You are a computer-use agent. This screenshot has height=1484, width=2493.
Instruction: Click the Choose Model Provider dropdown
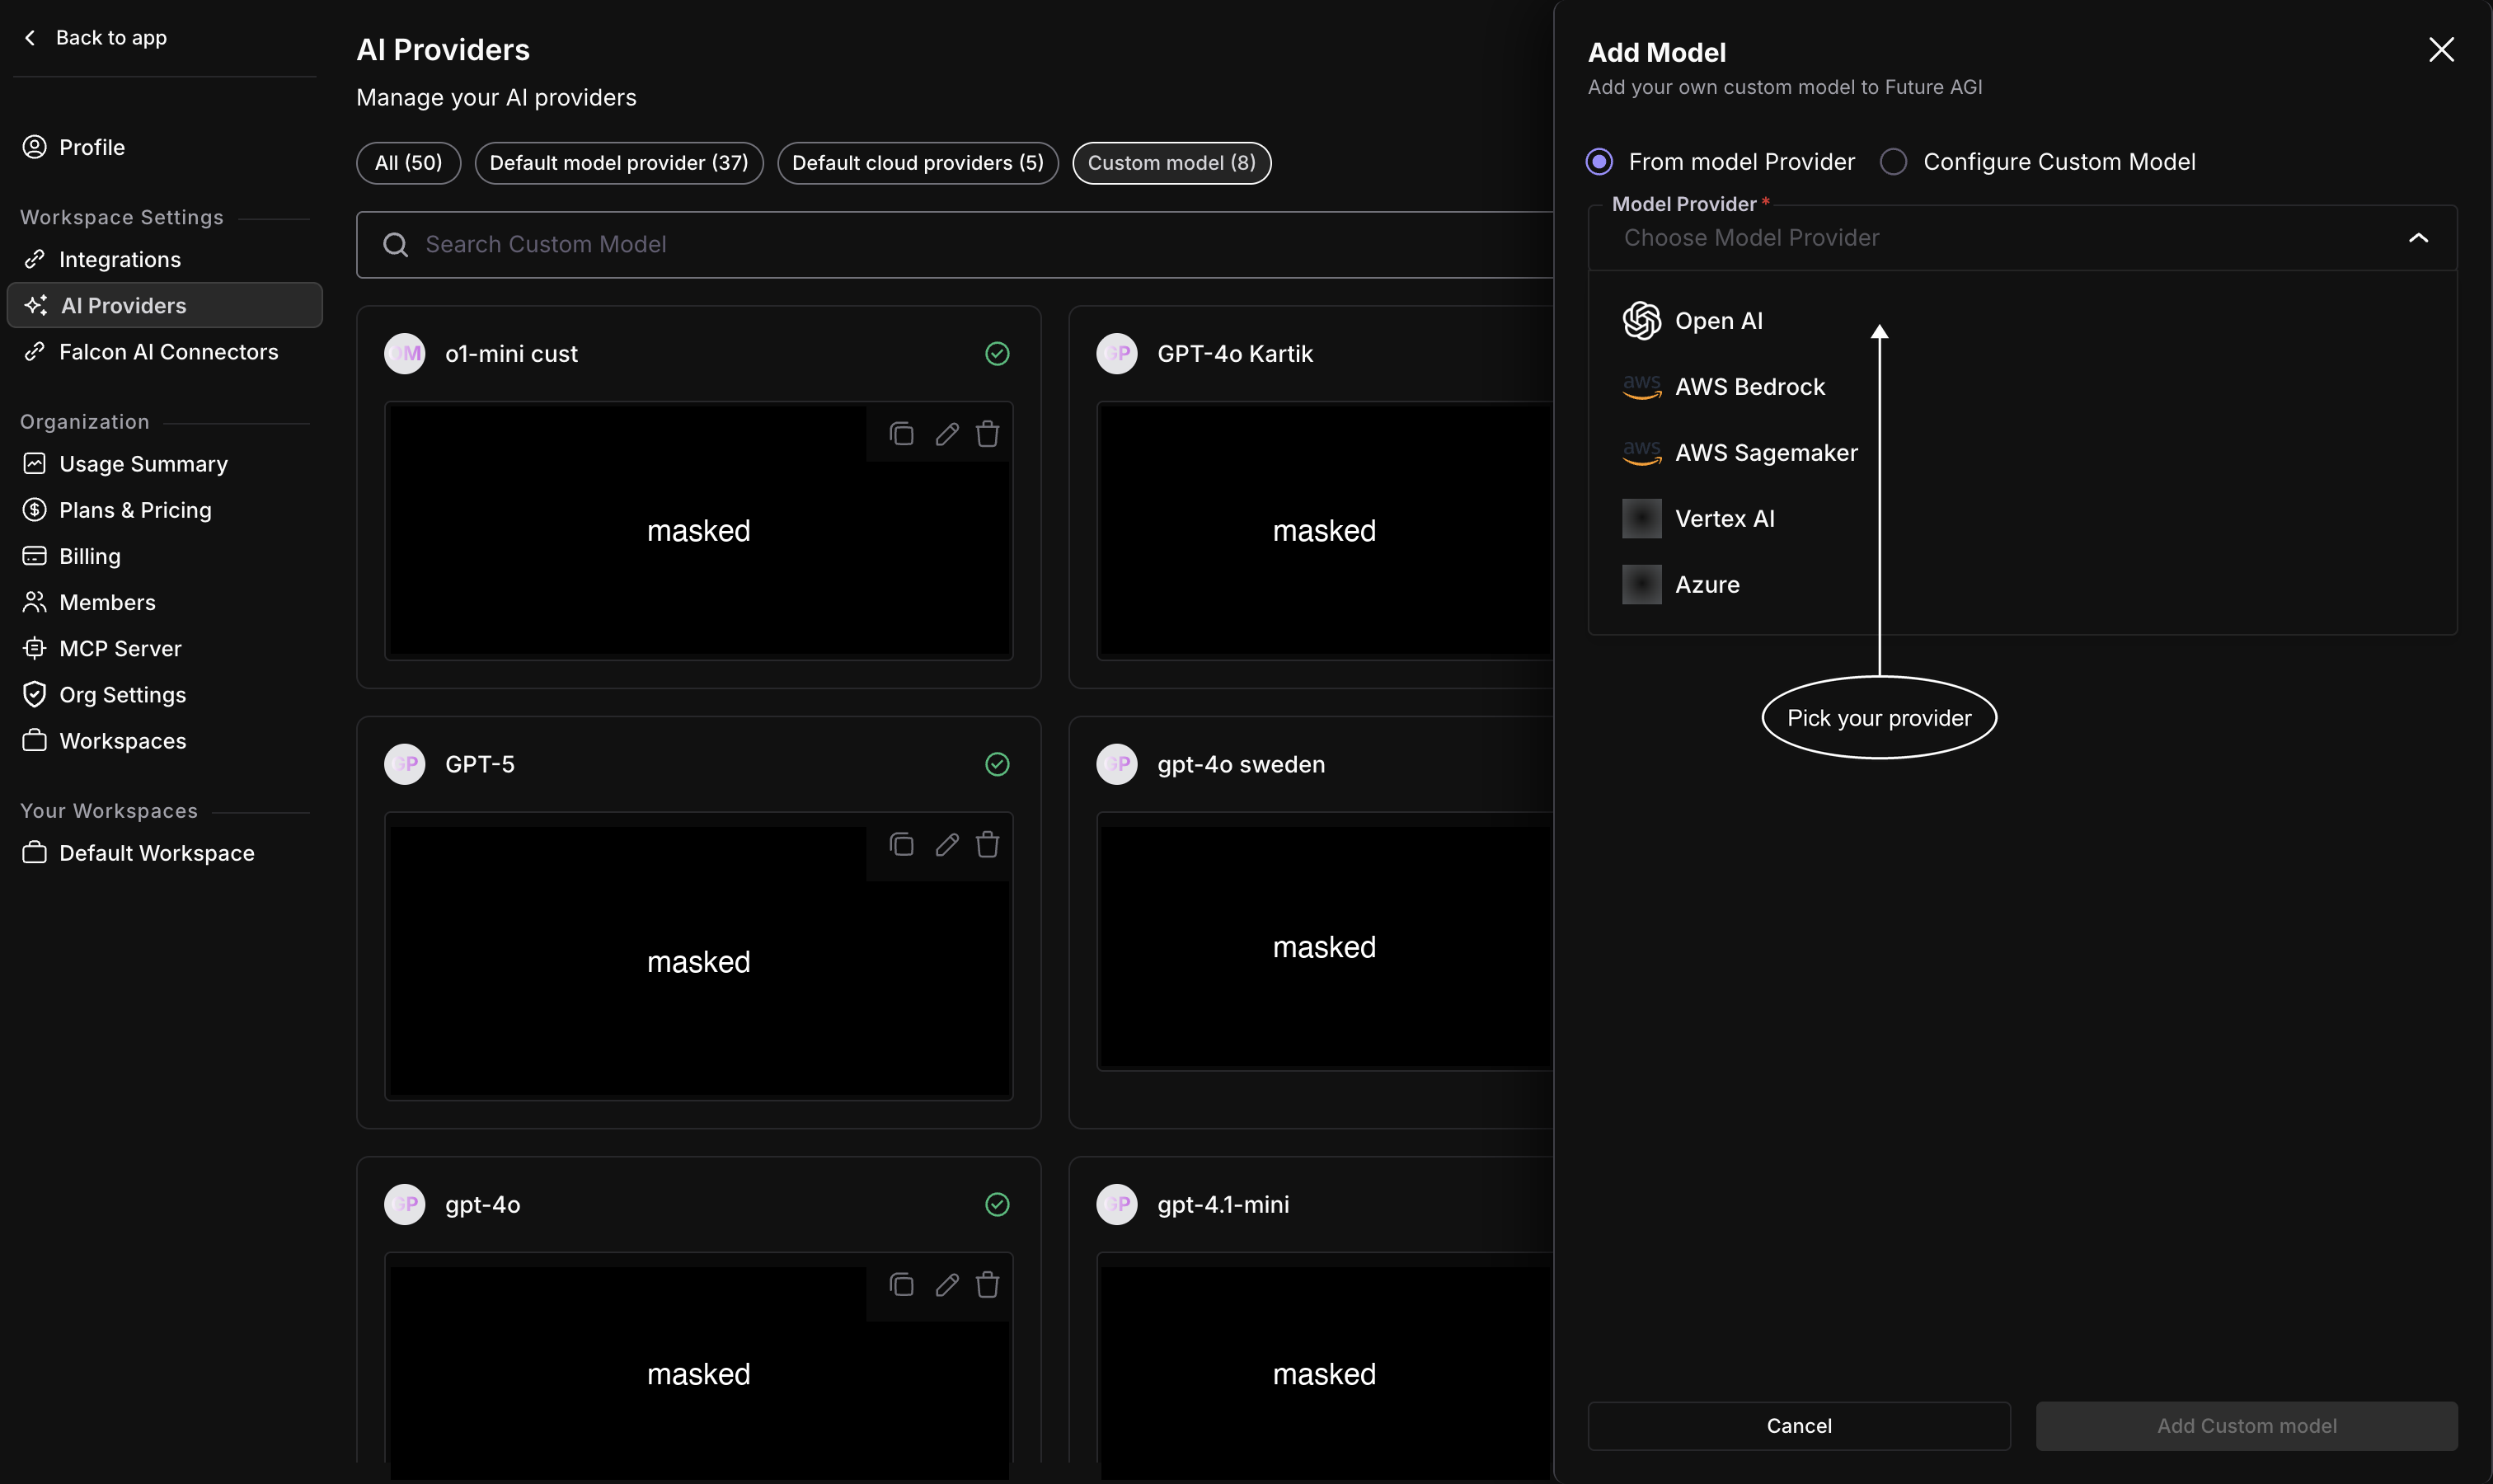(x=2022, y=238)
